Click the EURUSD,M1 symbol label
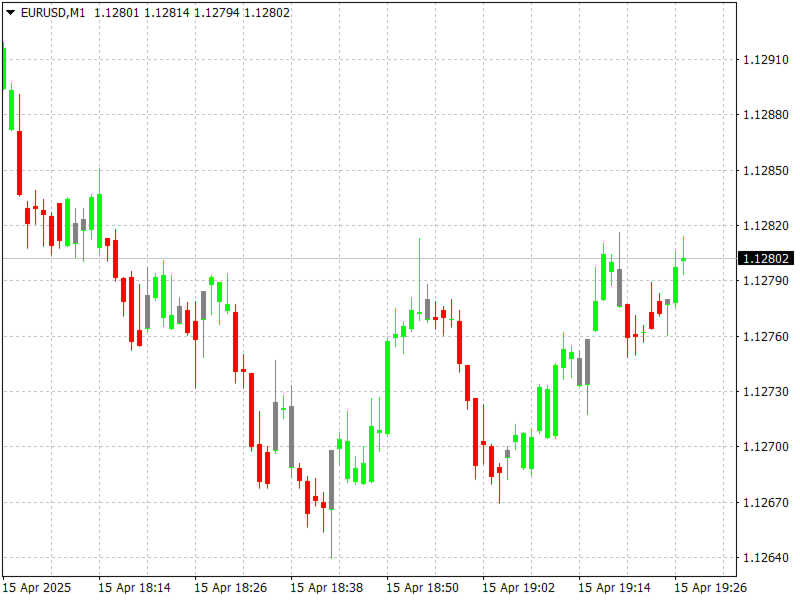Viewport: 800px width, 600px height. (53, 13)
